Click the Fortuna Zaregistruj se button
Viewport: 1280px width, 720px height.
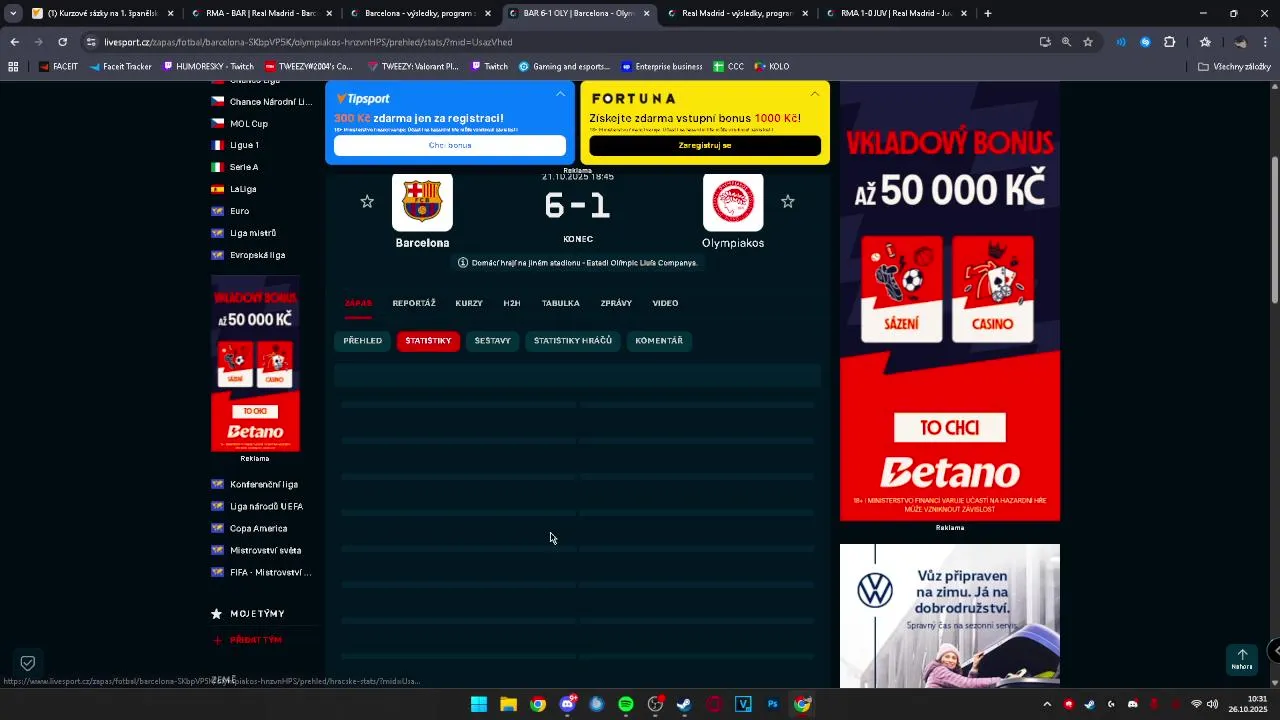pyautogui.click(x=705, y=145)
